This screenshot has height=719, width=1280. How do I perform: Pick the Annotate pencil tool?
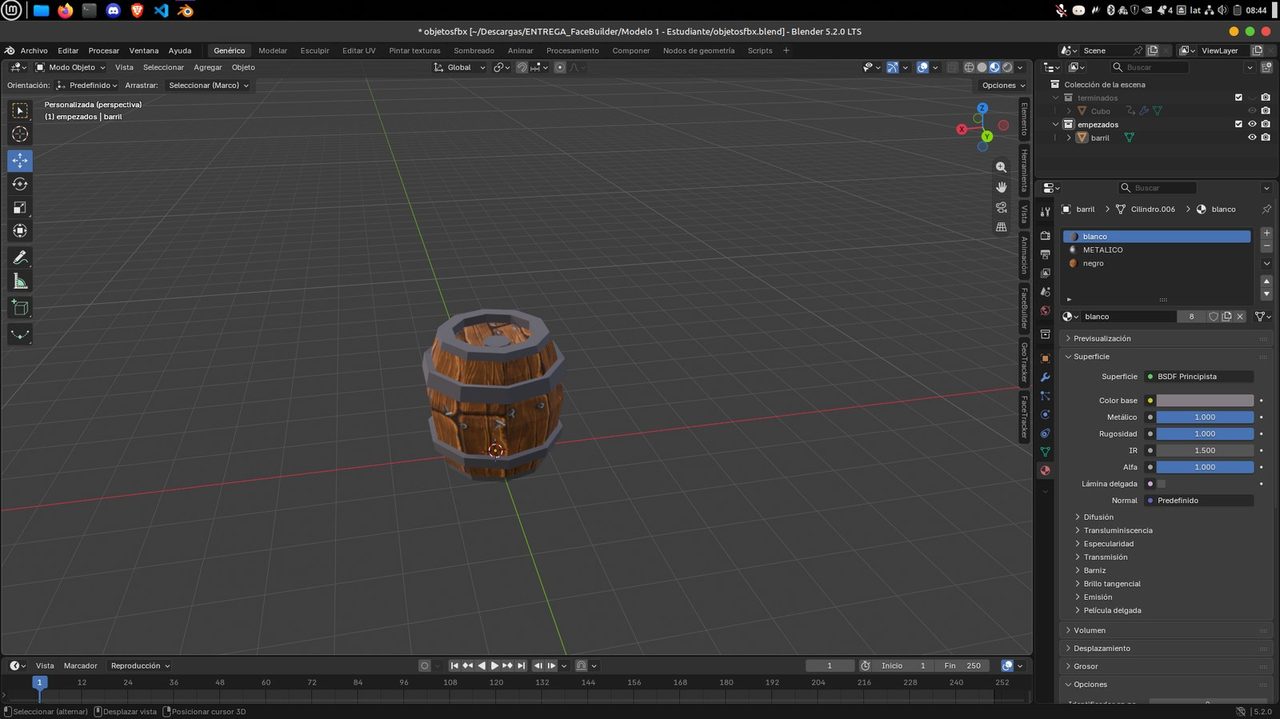pyautogui.click(x=20, y=258)
